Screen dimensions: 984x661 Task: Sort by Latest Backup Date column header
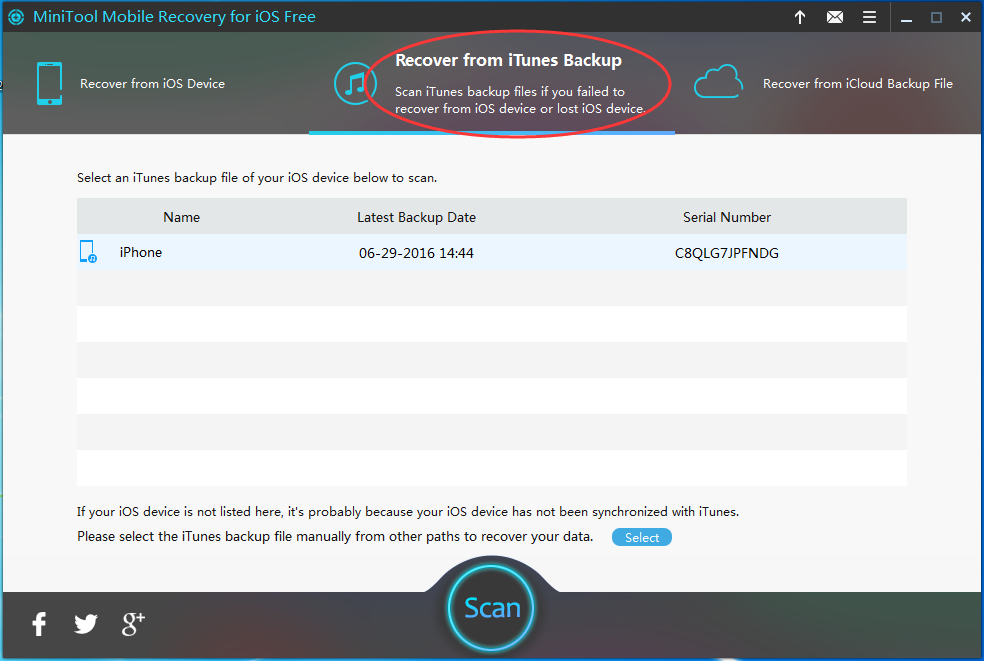pos(417,217)
